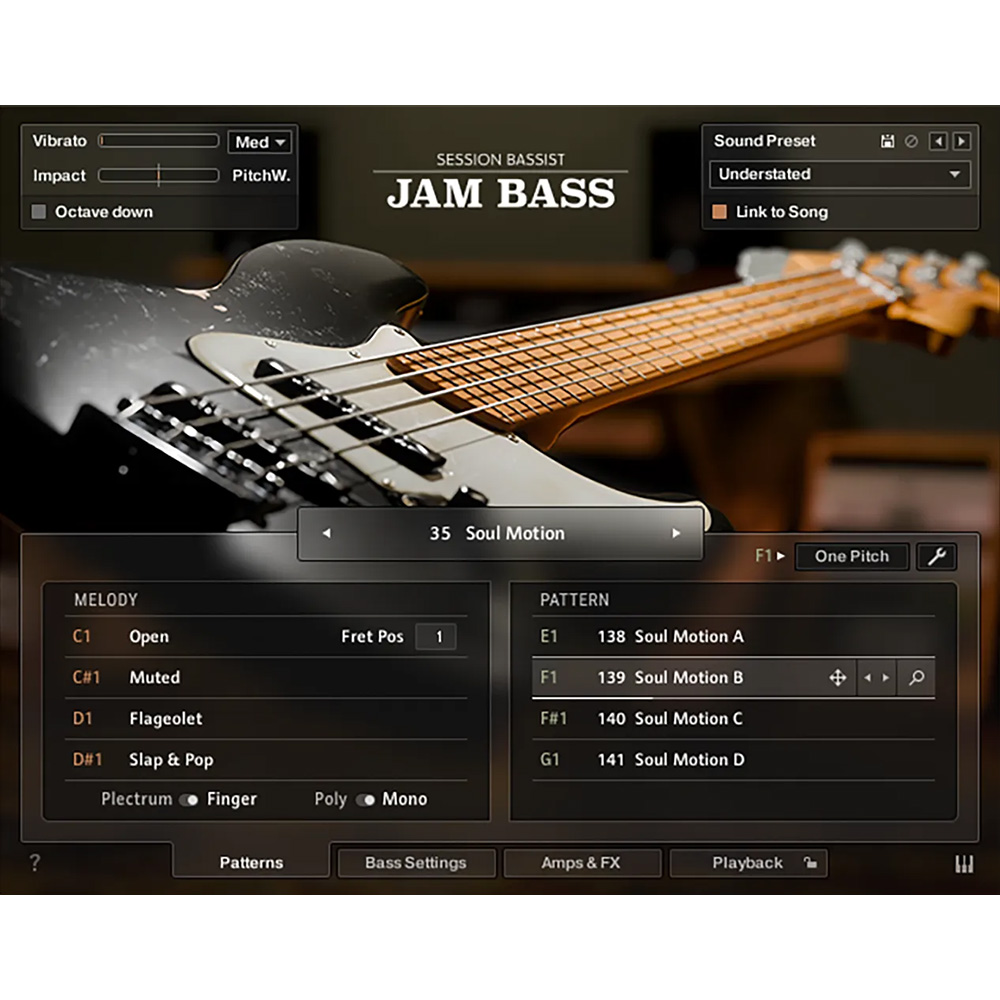Click the wrench settings icon near One Pitch
The image size is (1000, 1000).
point(936,557)
